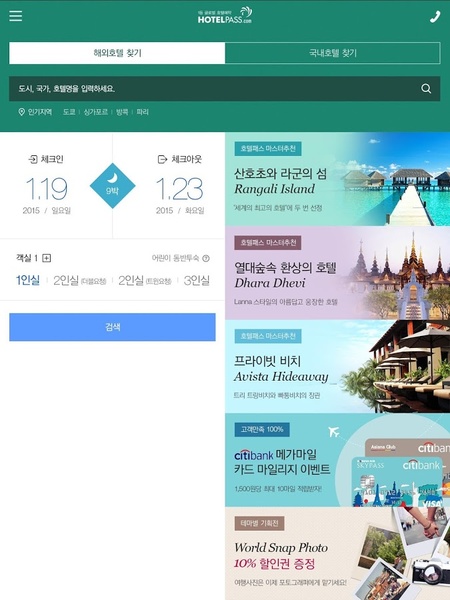
Task: Add a room with plus icon
Action: click(x=47, y=258)
